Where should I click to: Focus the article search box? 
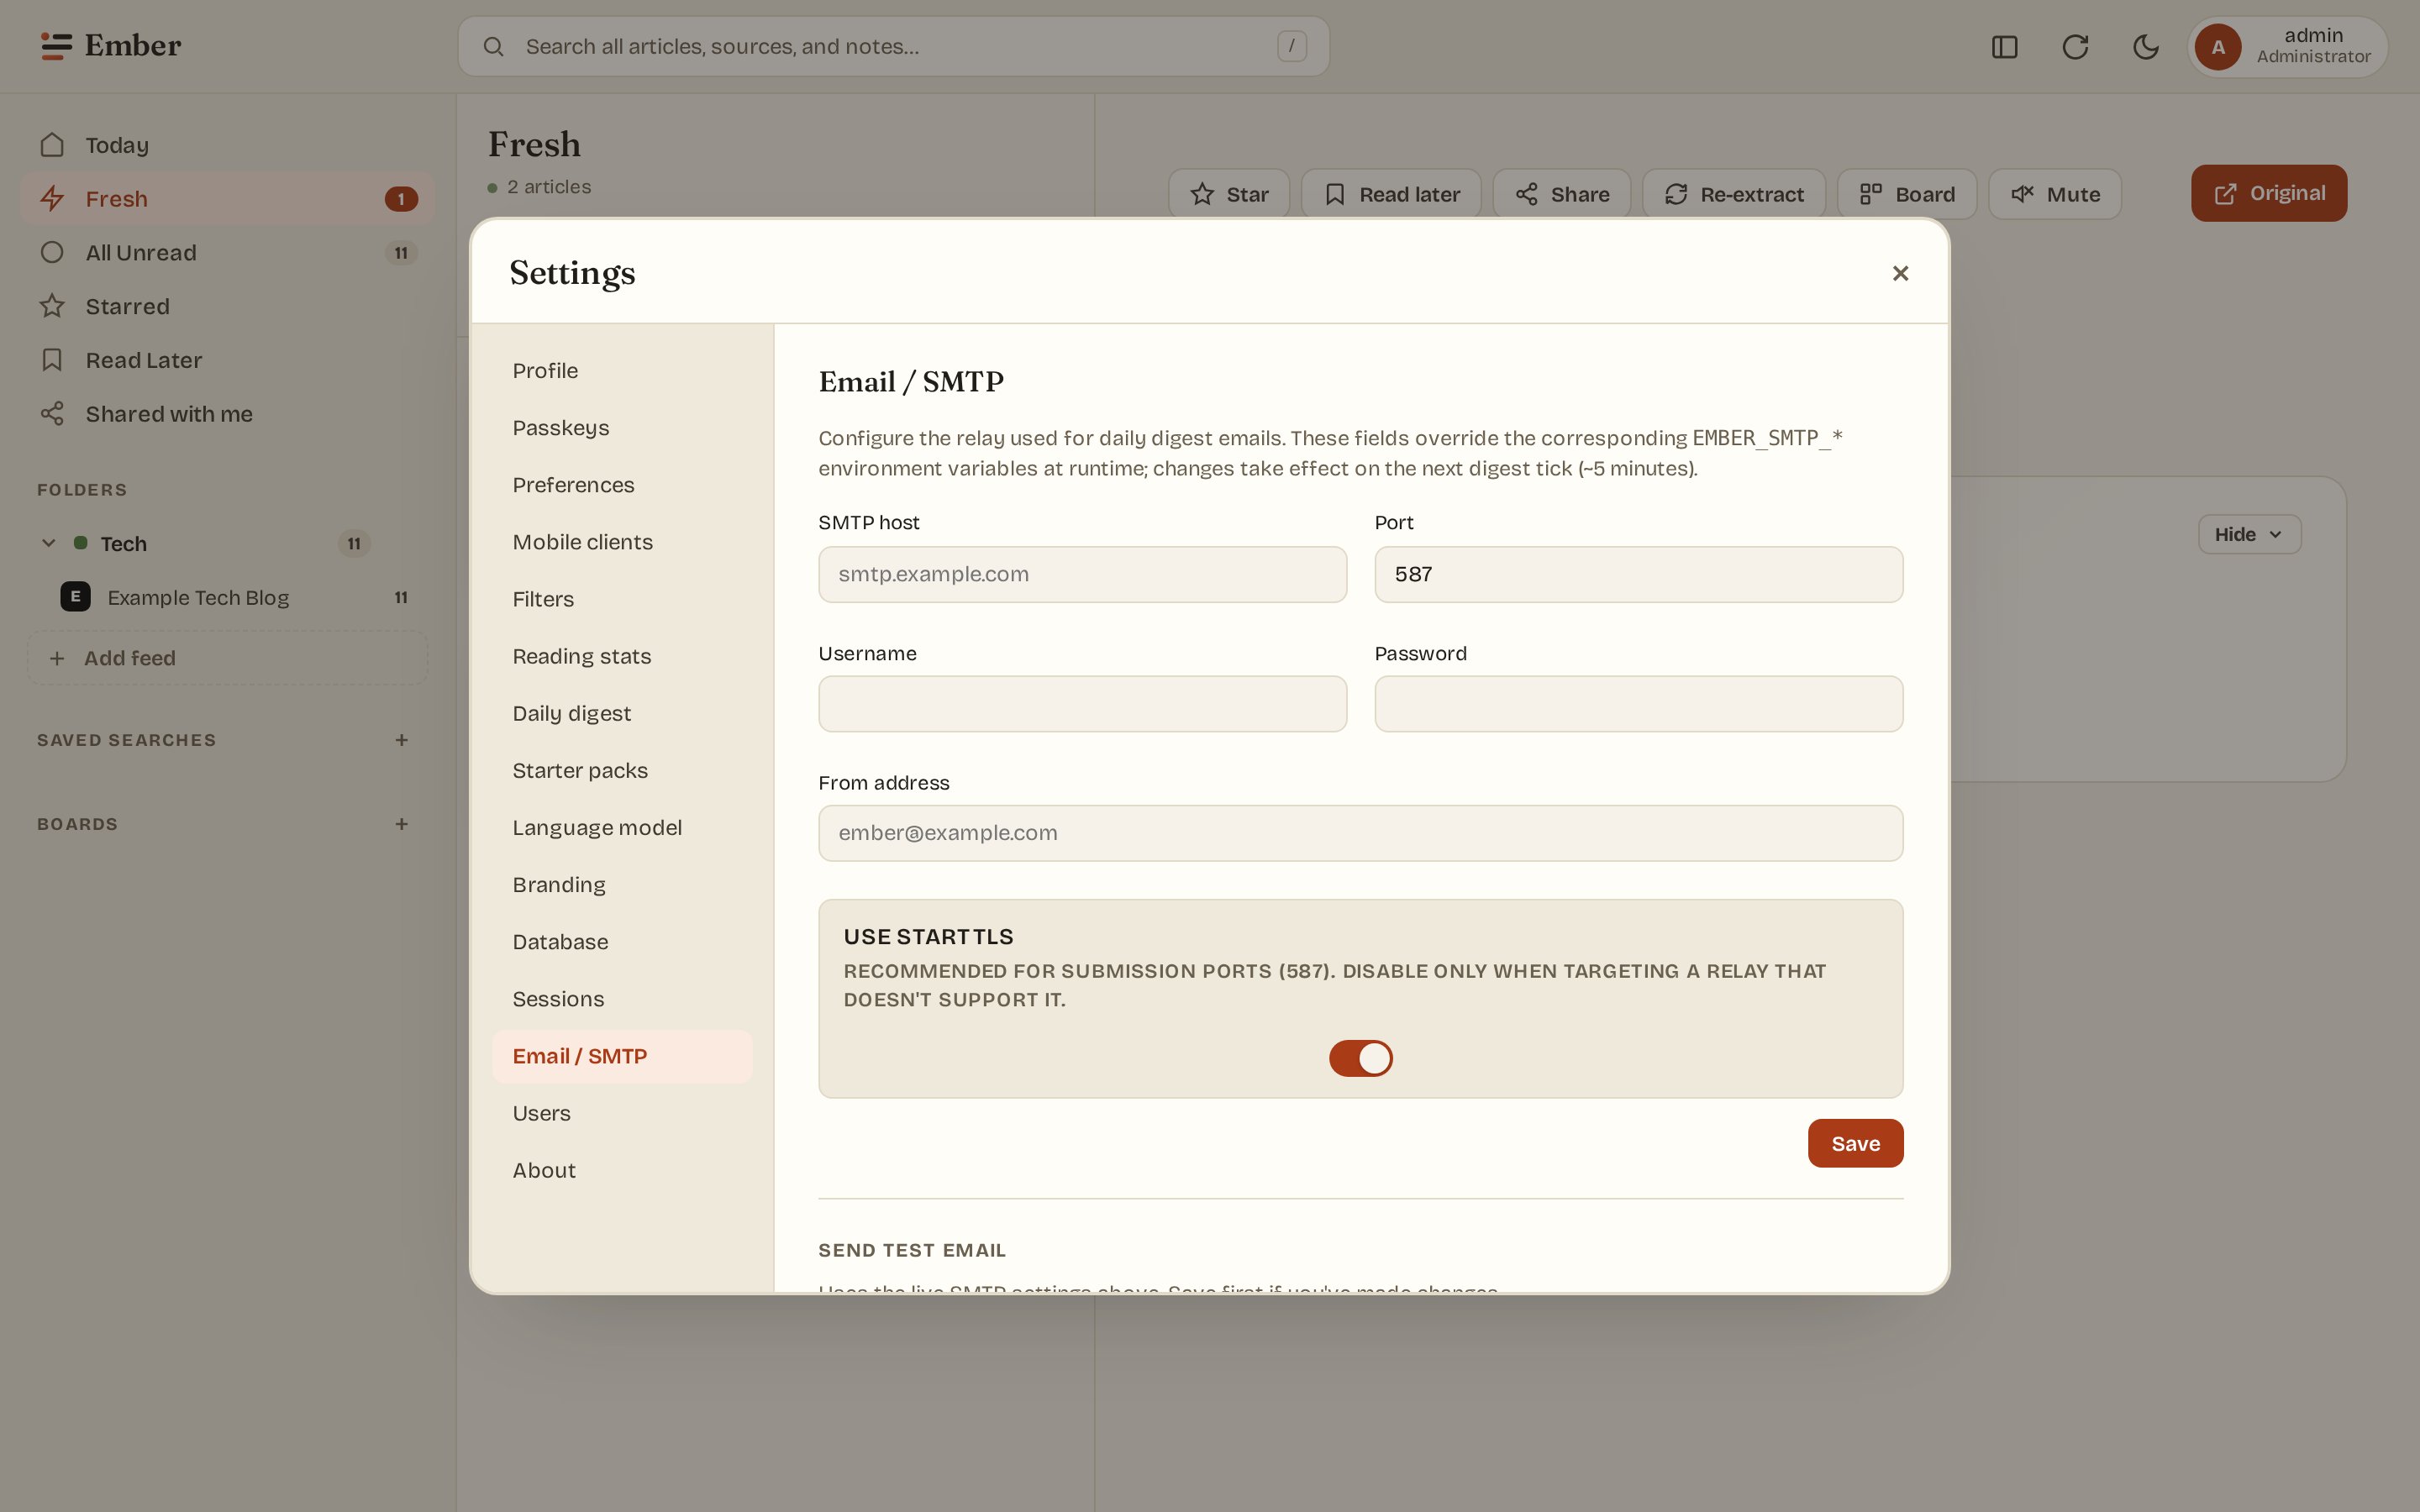(893, 47)
